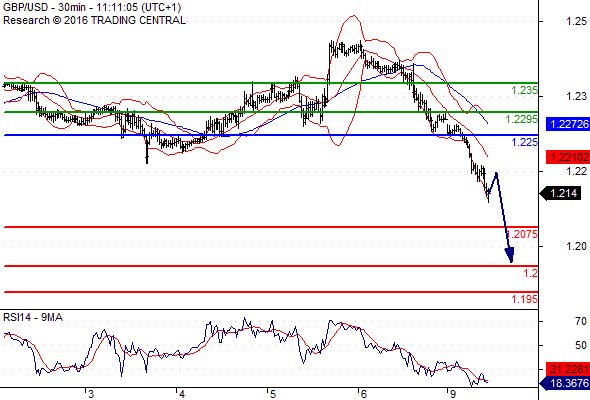Click the 1.25 price axis label
Image resolution: width=590 pixels, height=400 pixels.
(x=576, y=21)
